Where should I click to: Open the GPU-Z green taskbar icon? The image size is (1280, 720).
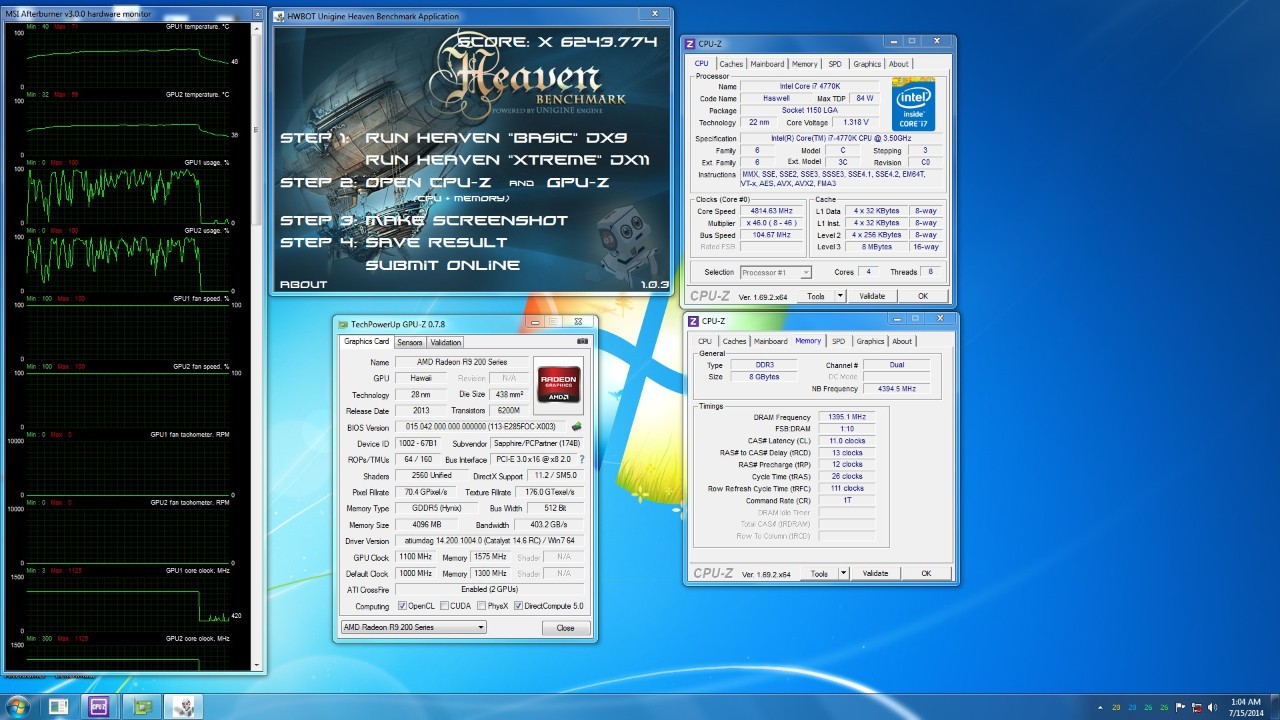click(x=143, y=707)
